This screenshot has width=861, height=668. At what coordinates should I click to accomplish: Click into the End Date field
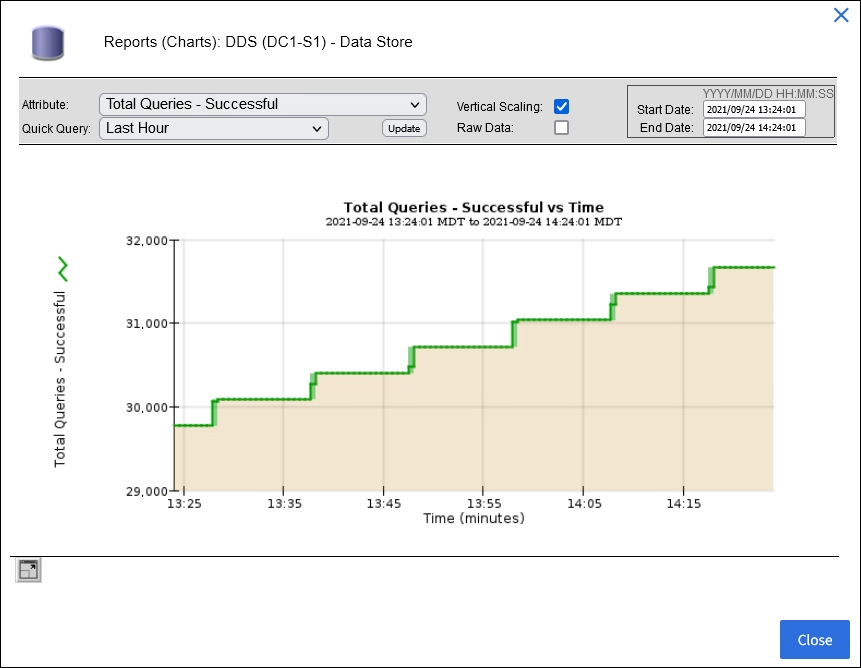pos(754,128)
